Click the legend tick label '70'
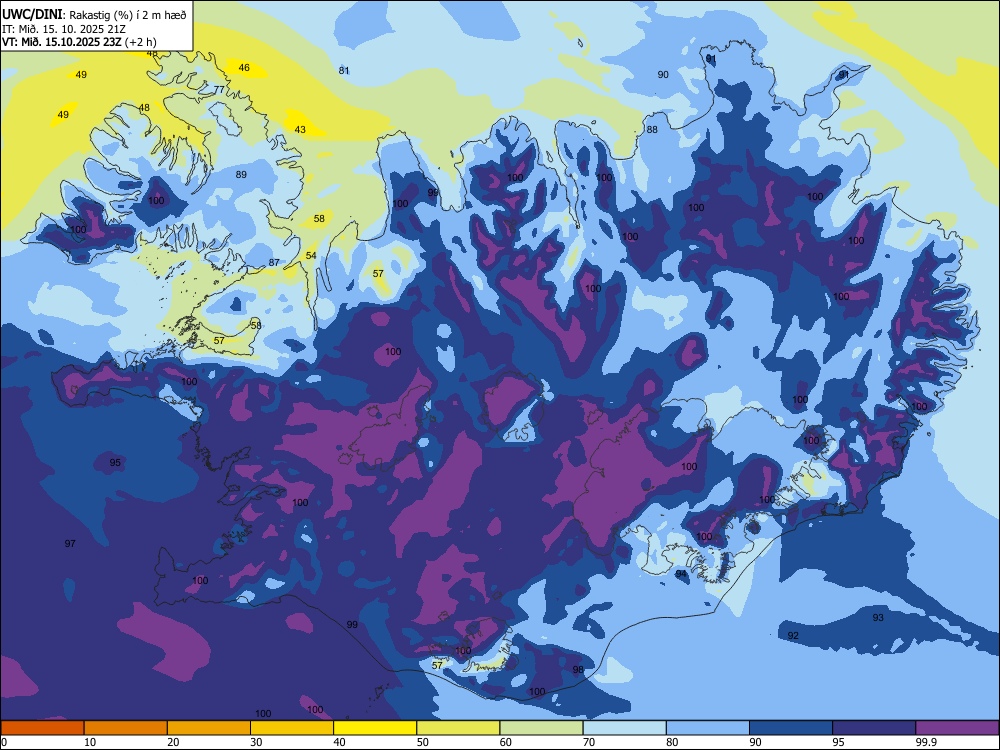This screenshot has height=750, width=1000. click(589, 742)
